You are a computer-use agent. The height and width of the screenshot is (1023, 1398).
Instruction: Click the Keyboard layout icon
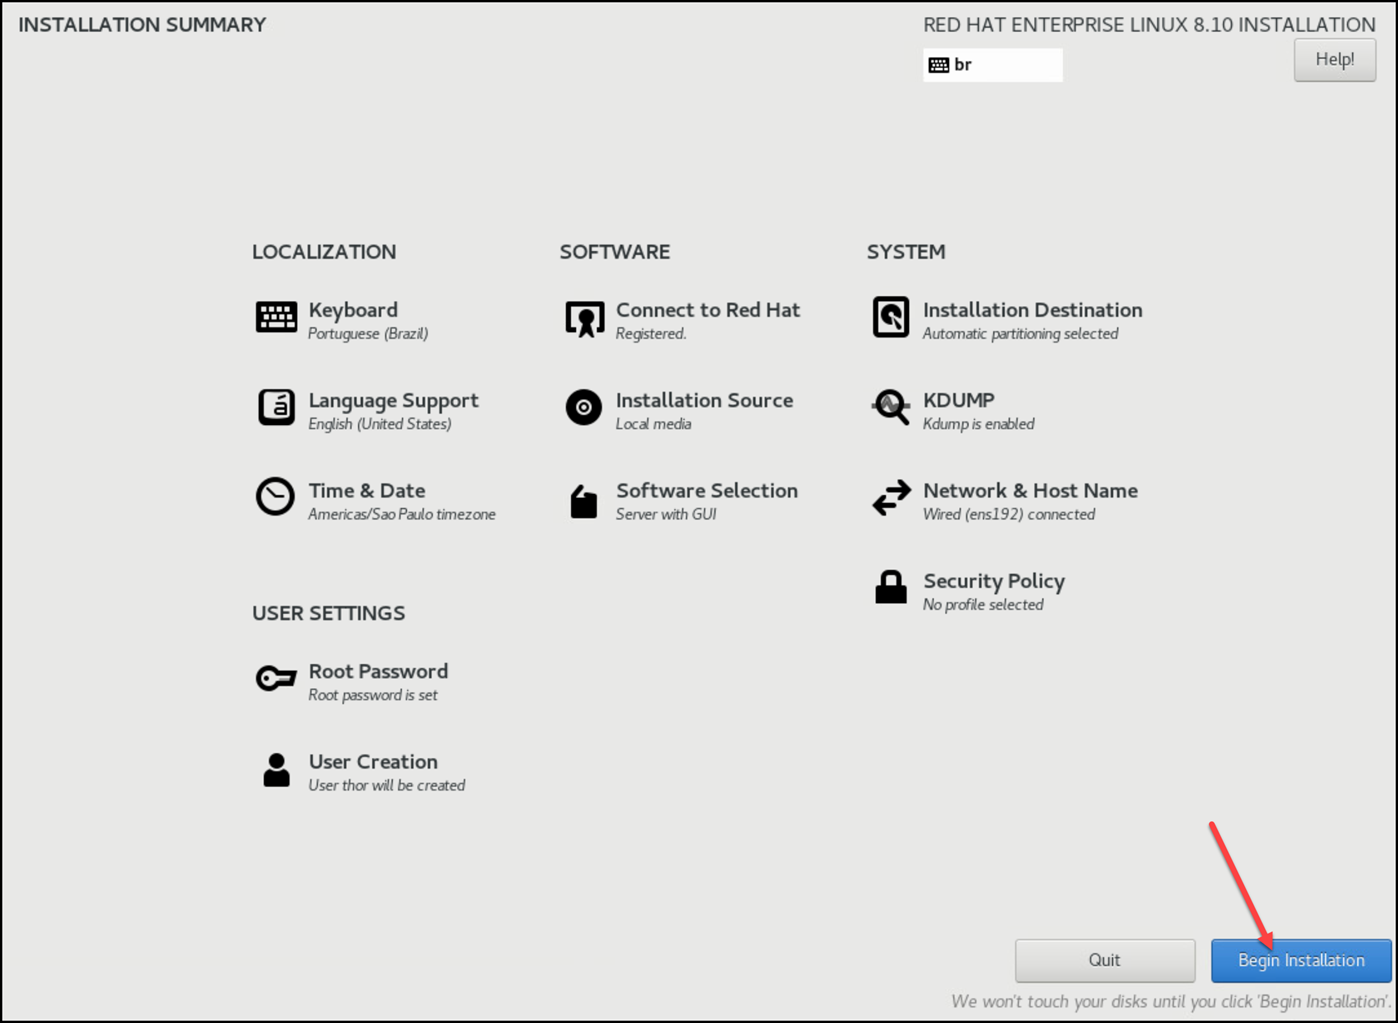(276, 317)
